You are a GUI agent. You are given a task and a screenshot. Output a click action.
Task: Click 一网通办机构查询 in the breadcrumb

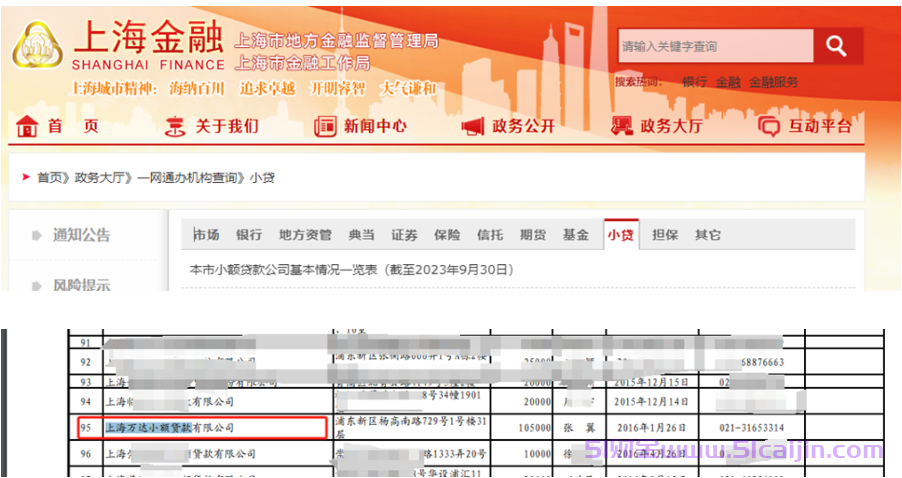click(x=187, y=178)
